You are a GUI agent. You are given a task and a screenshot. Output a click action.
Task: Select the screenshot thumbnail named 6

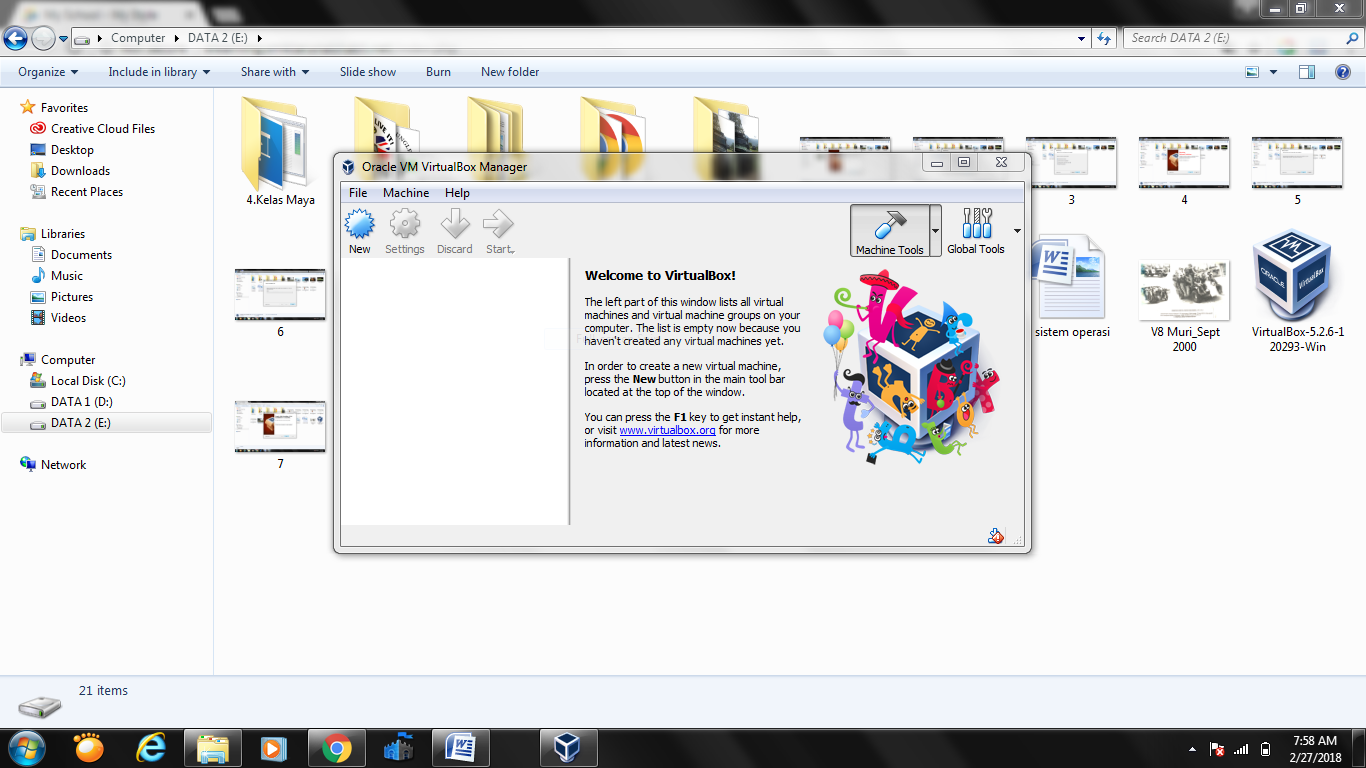pos(280,303)
